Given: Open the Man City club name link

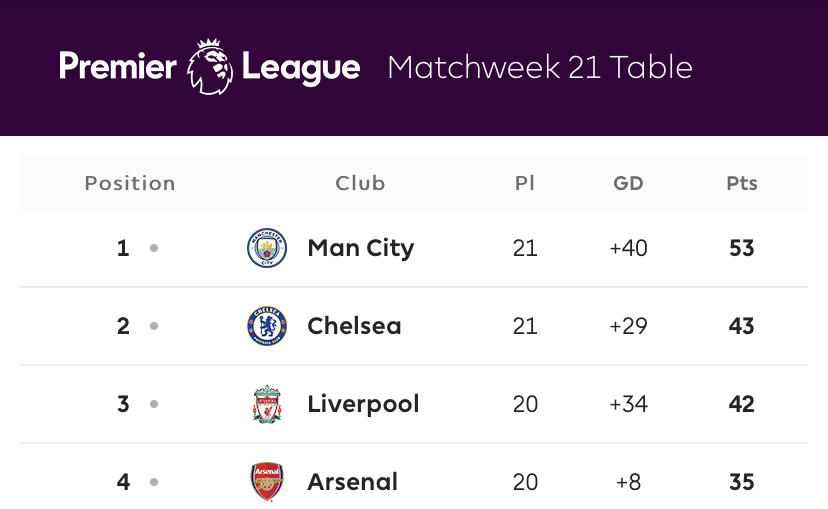Looking at the screenshot, I should [x=361, y=248].
